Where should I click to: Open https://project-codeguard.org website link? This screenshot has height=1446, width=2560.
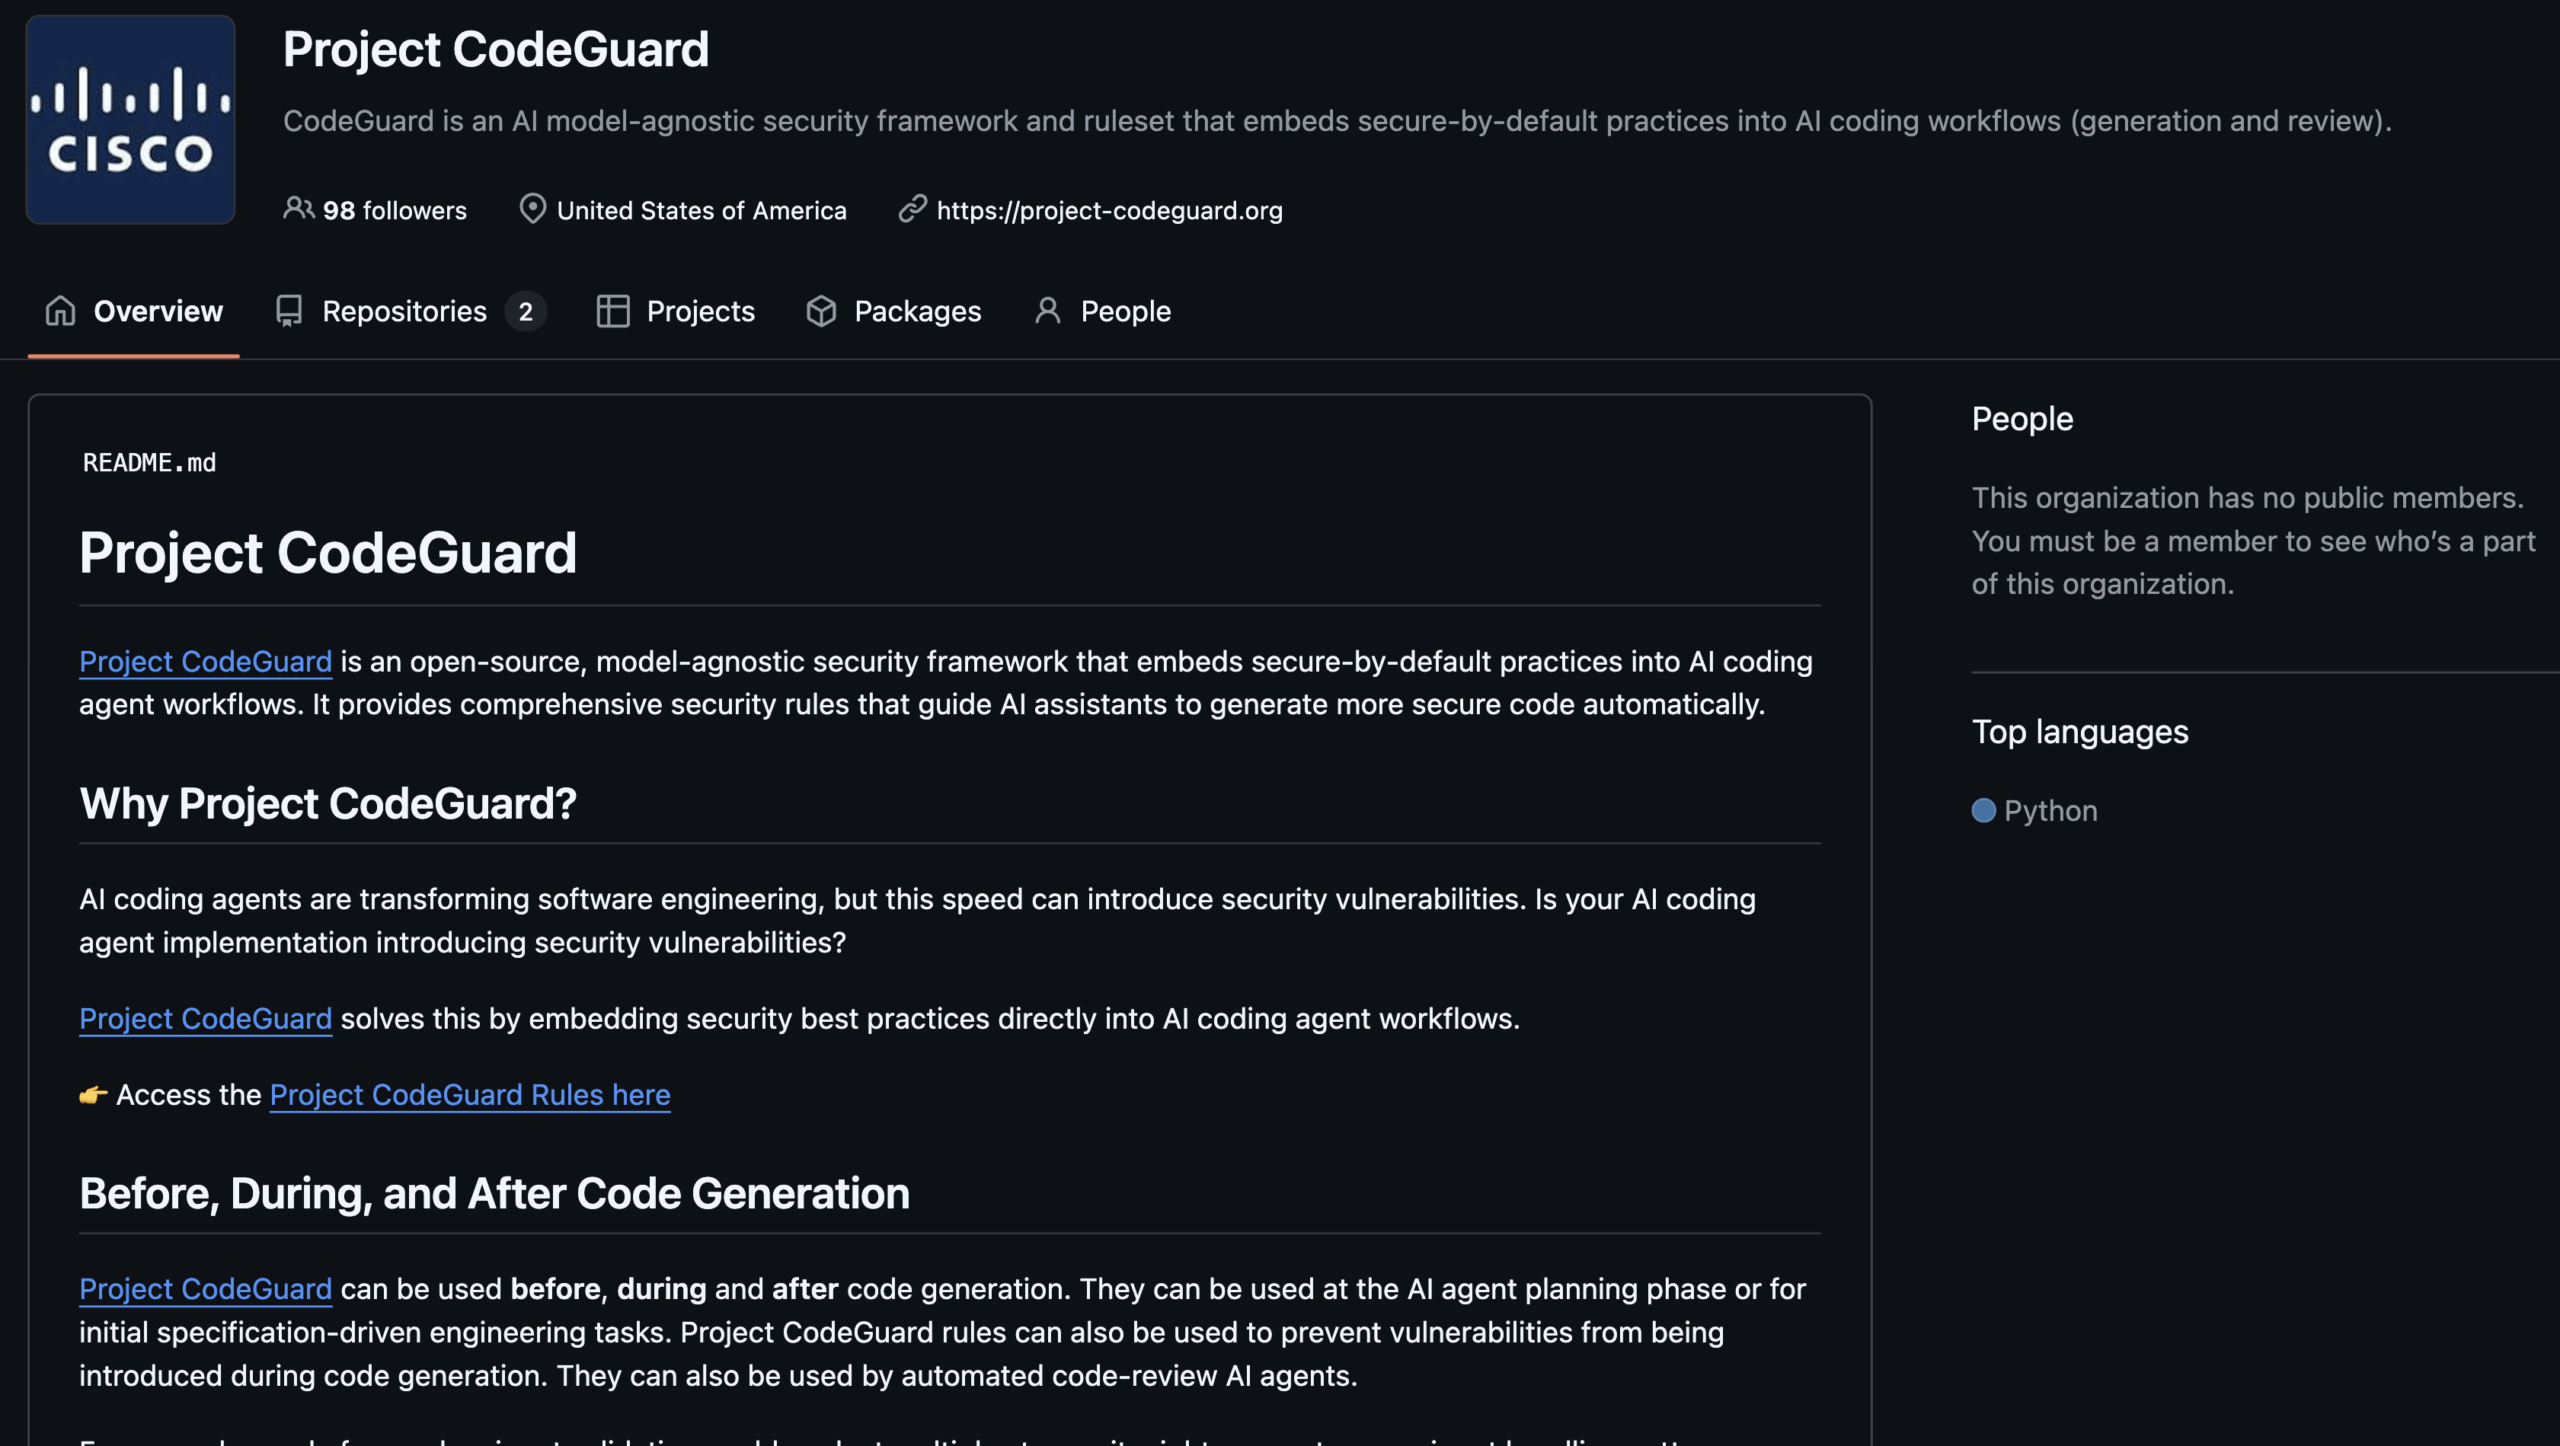tap(1110, 209)
